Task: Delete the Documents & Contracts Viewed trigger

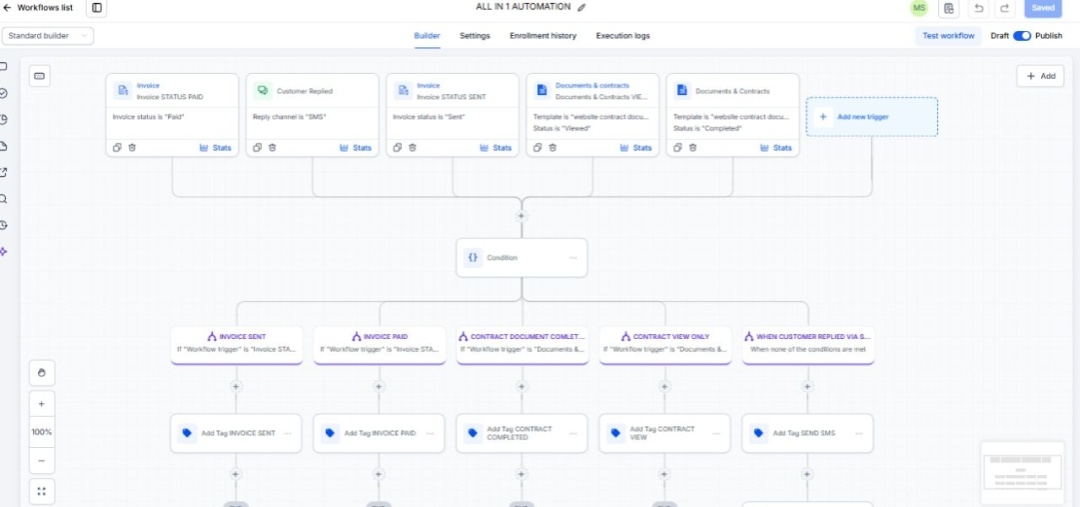Action: 552,147
